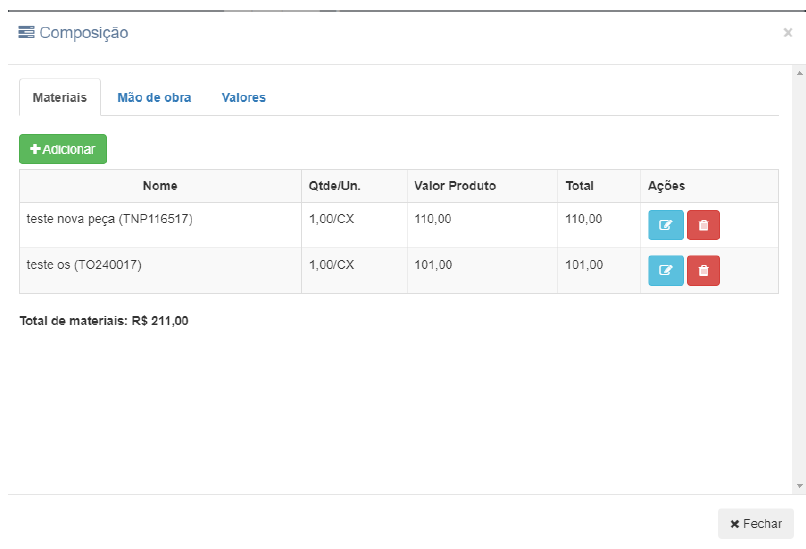Close the Composição dialog with the X
This screenshot has height=549, width=806.
click(787, 33)
